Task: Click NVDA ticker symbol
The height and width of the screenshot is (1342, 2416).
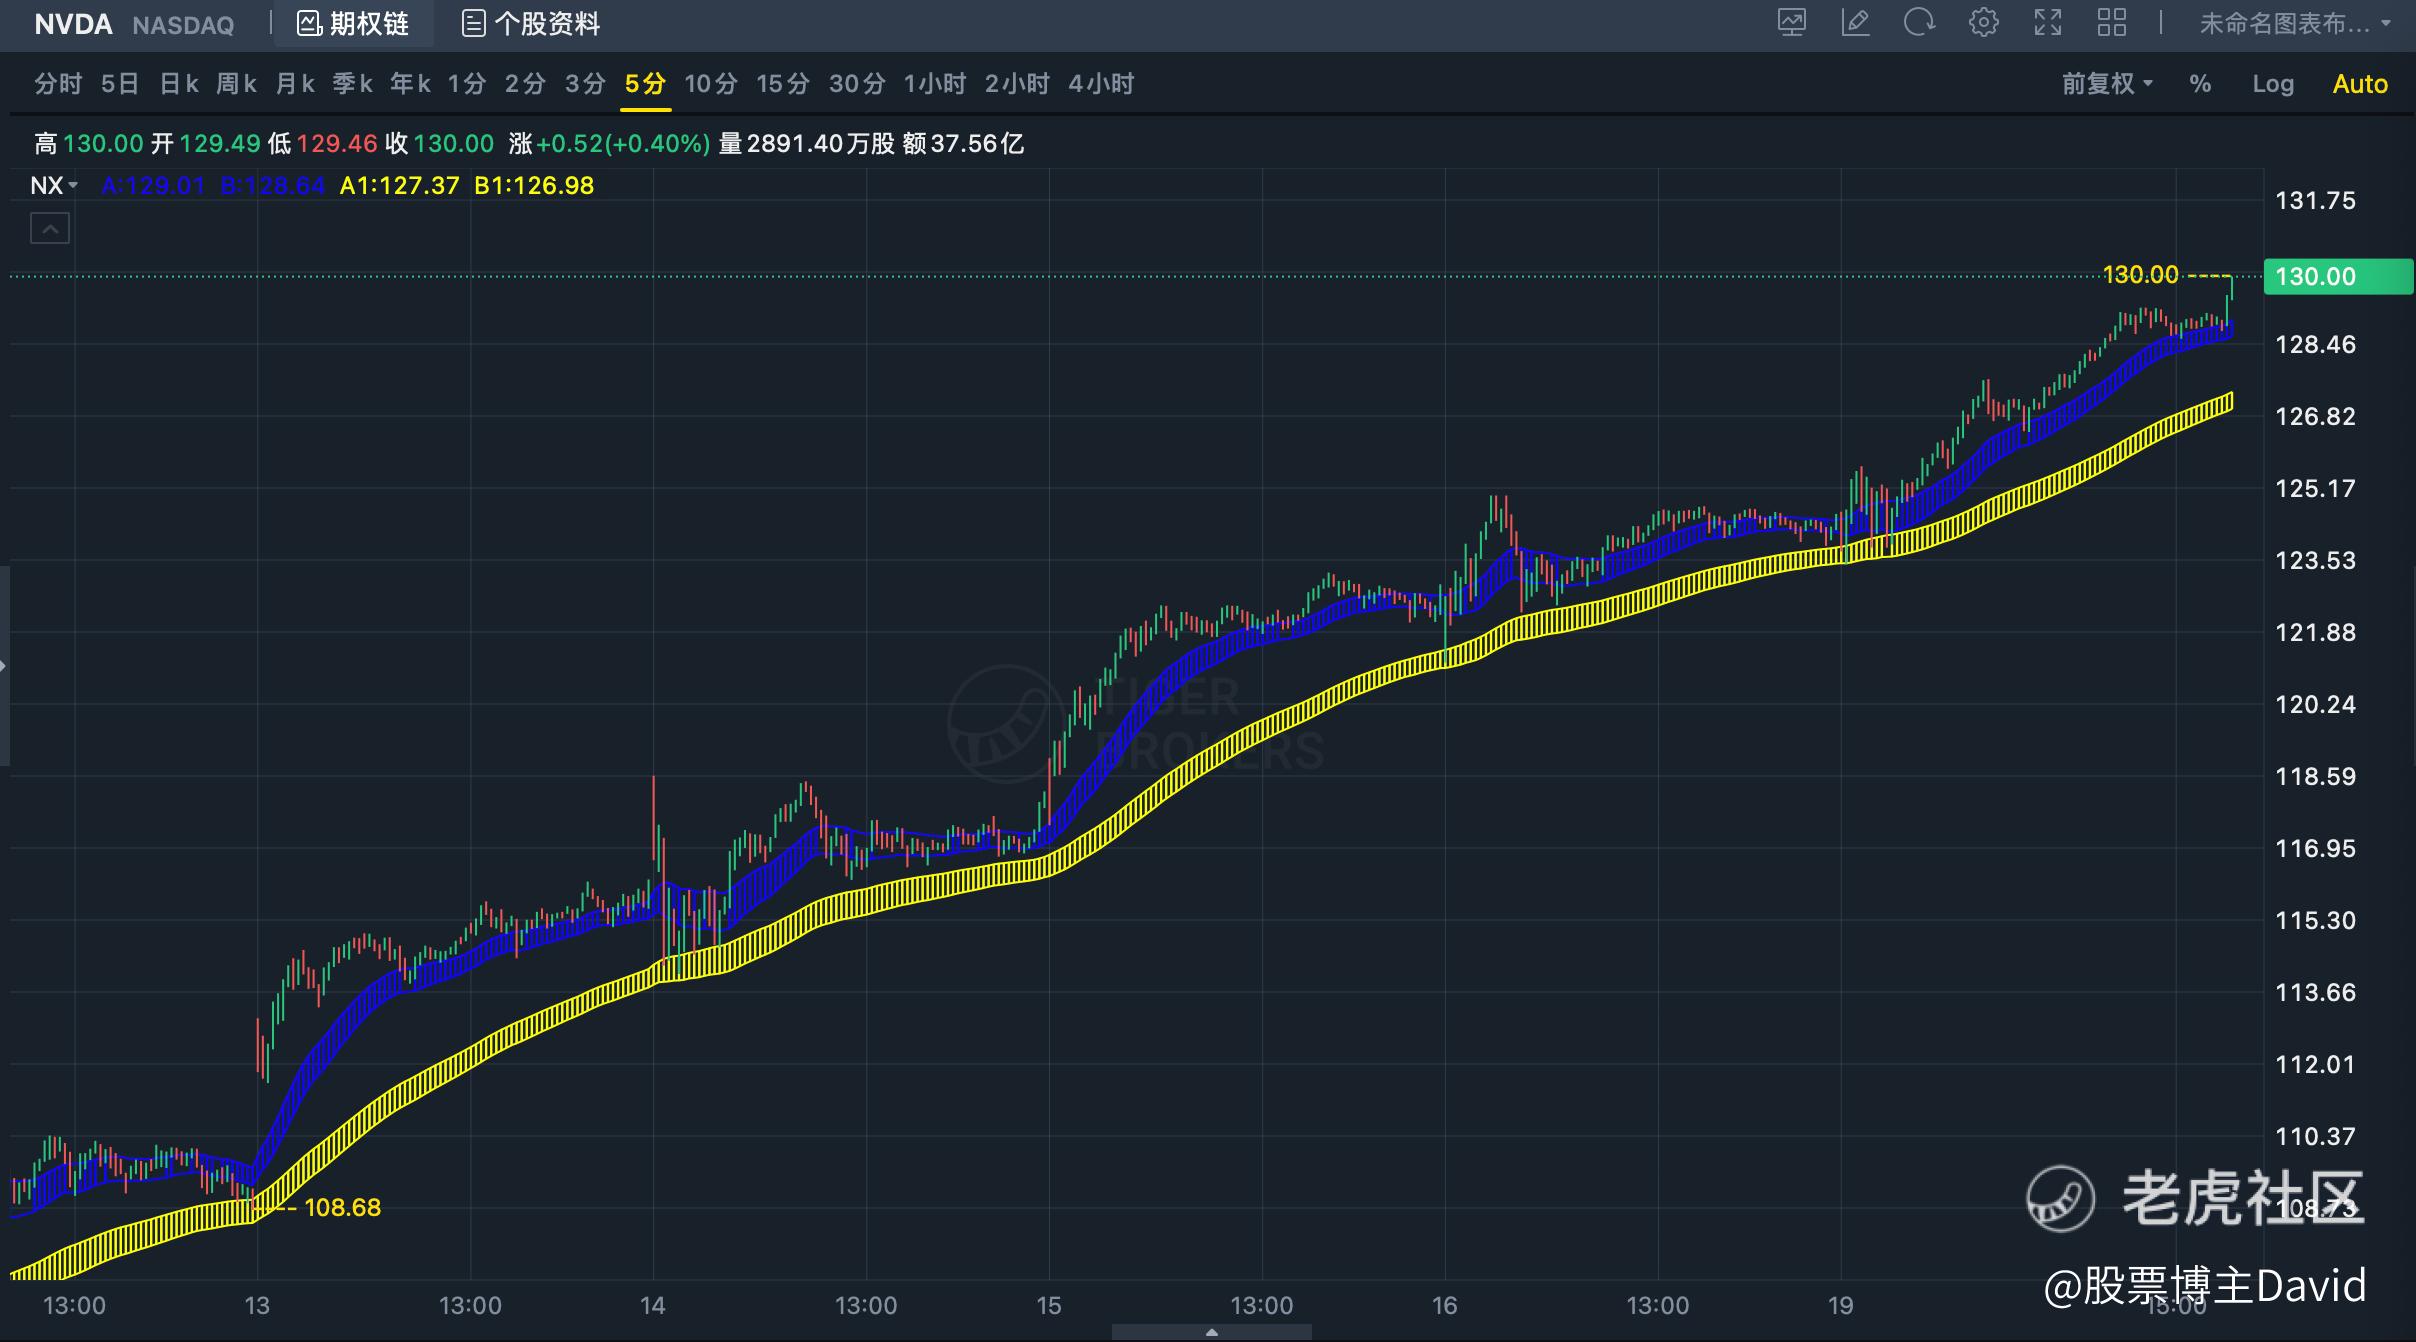Action: click(x=73, y=24)
